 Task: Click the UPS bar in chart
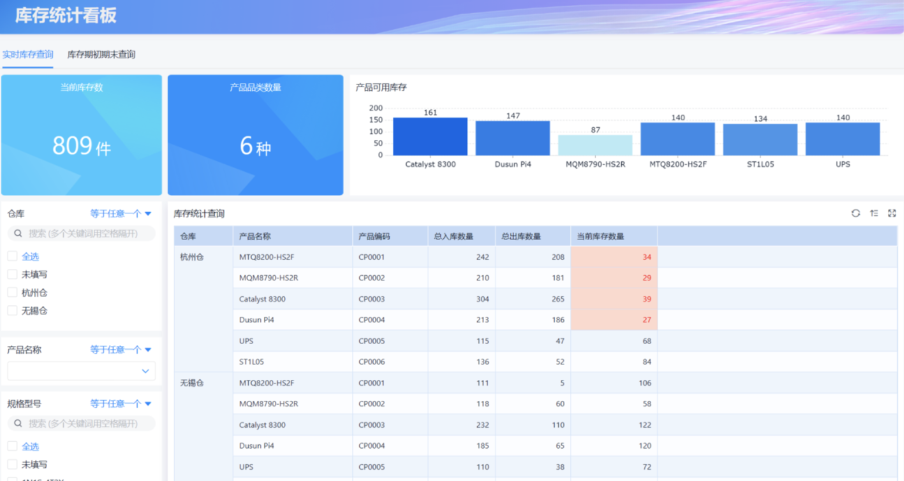pos(842,139)
